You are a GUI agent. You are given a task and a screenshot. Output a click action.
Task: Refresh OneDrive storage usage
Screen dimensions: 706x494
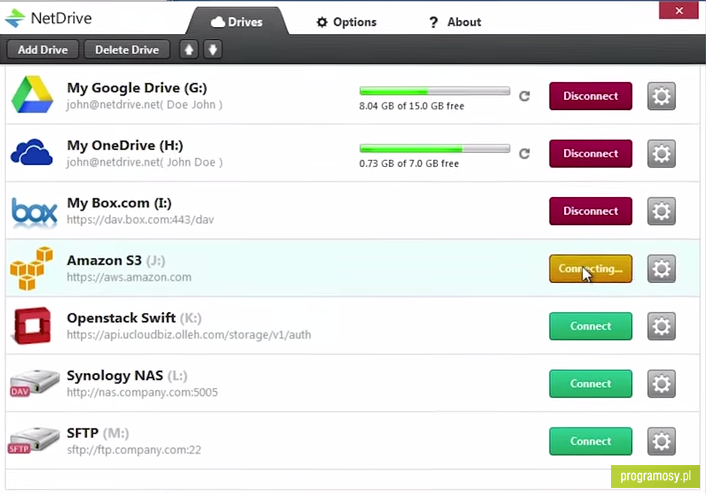524,154
